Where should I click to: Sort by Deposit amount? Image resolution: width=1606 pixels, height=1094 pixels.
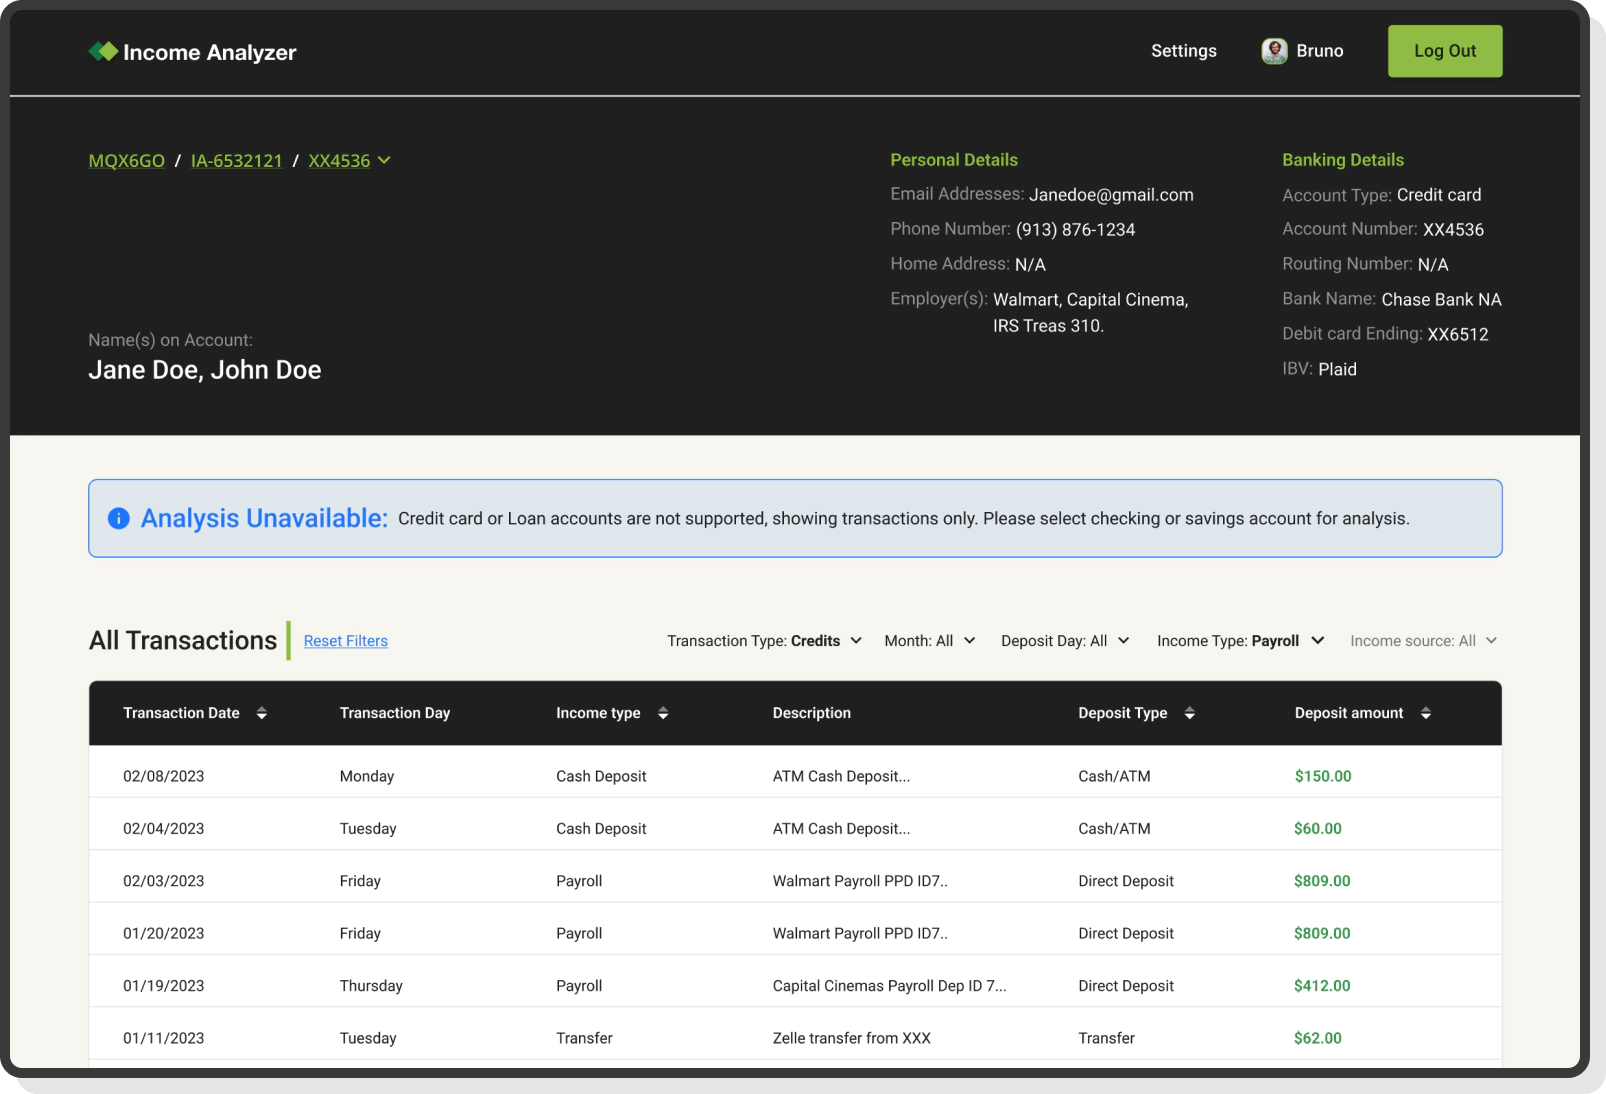pos(1427,713)
